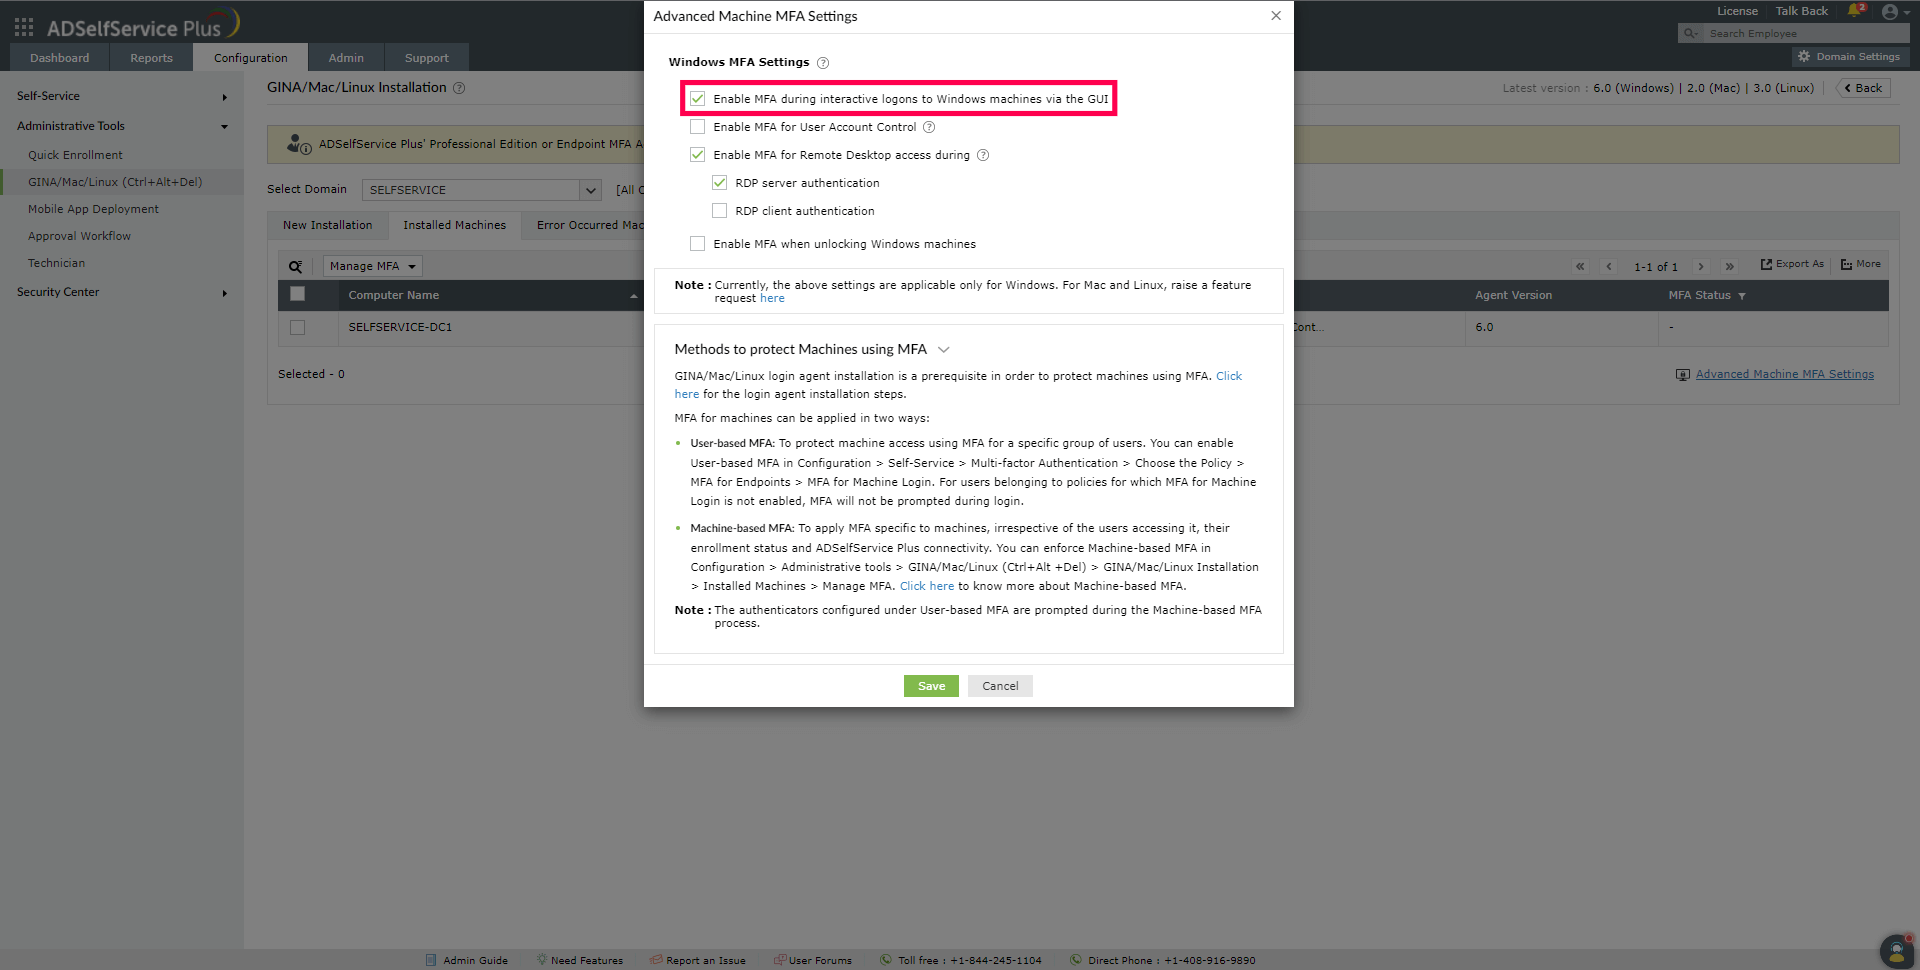The image size is (1920, 970).
Task: Open GINA/Mac/Linux (Ctrl+Alt+Del) in sidebar
Action: click(x=115, y=183)
